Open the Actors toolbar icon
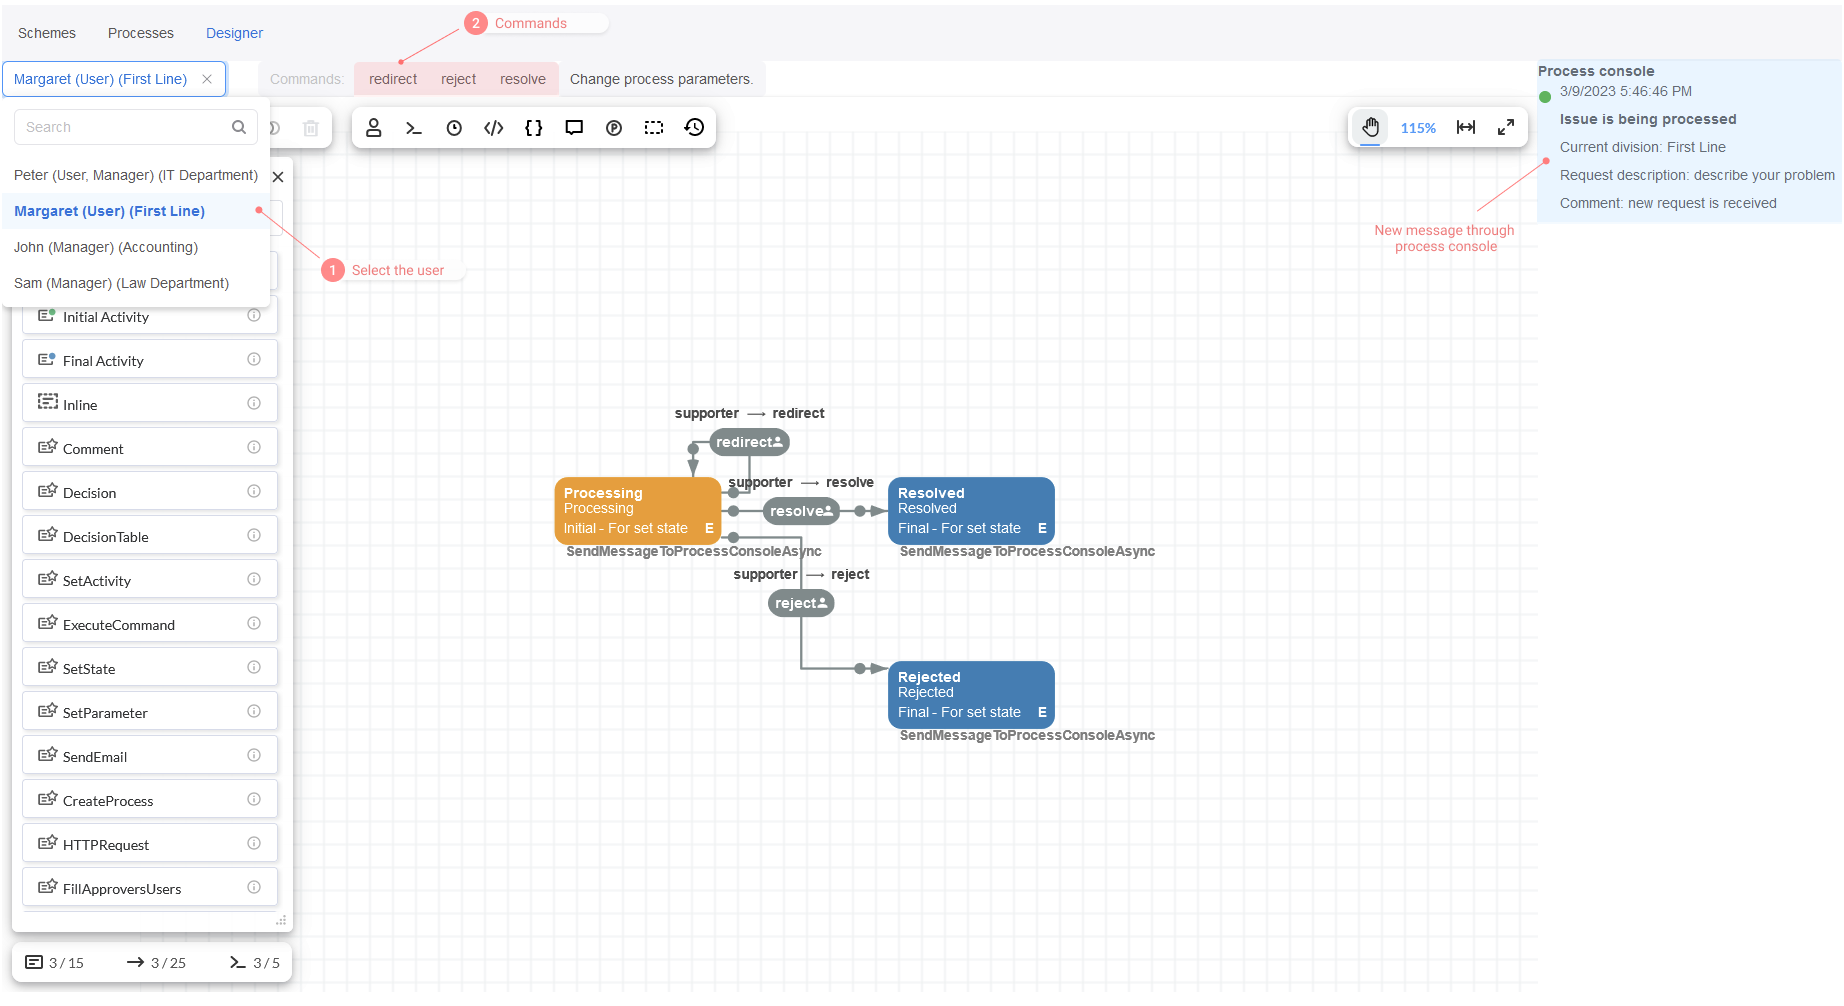Screen dimensions: 1844x1006 (374, 128)
